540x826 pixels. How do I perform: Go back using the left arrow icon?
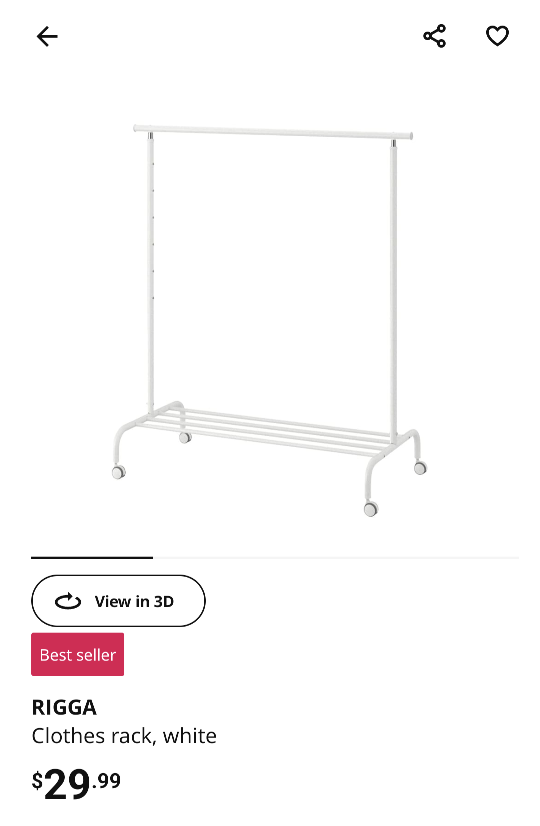tap(47, 36)
